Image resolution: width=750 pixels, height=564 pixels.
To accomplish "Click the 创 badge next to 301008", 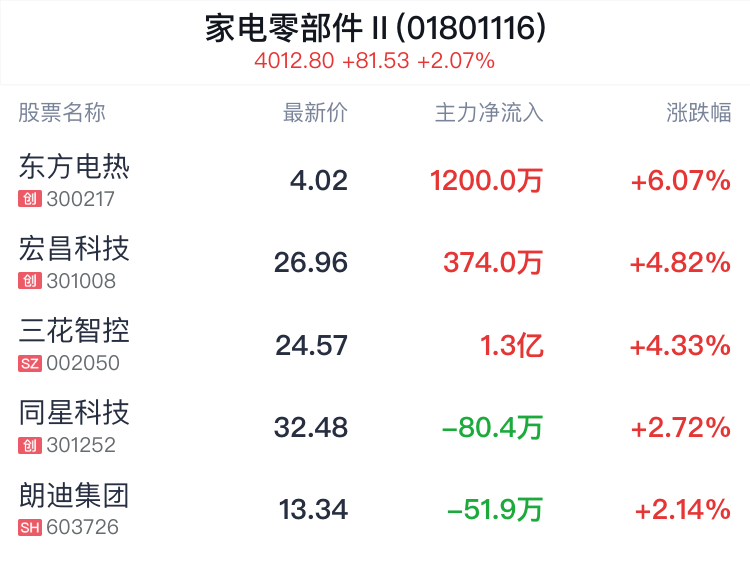I will point(30,281).
